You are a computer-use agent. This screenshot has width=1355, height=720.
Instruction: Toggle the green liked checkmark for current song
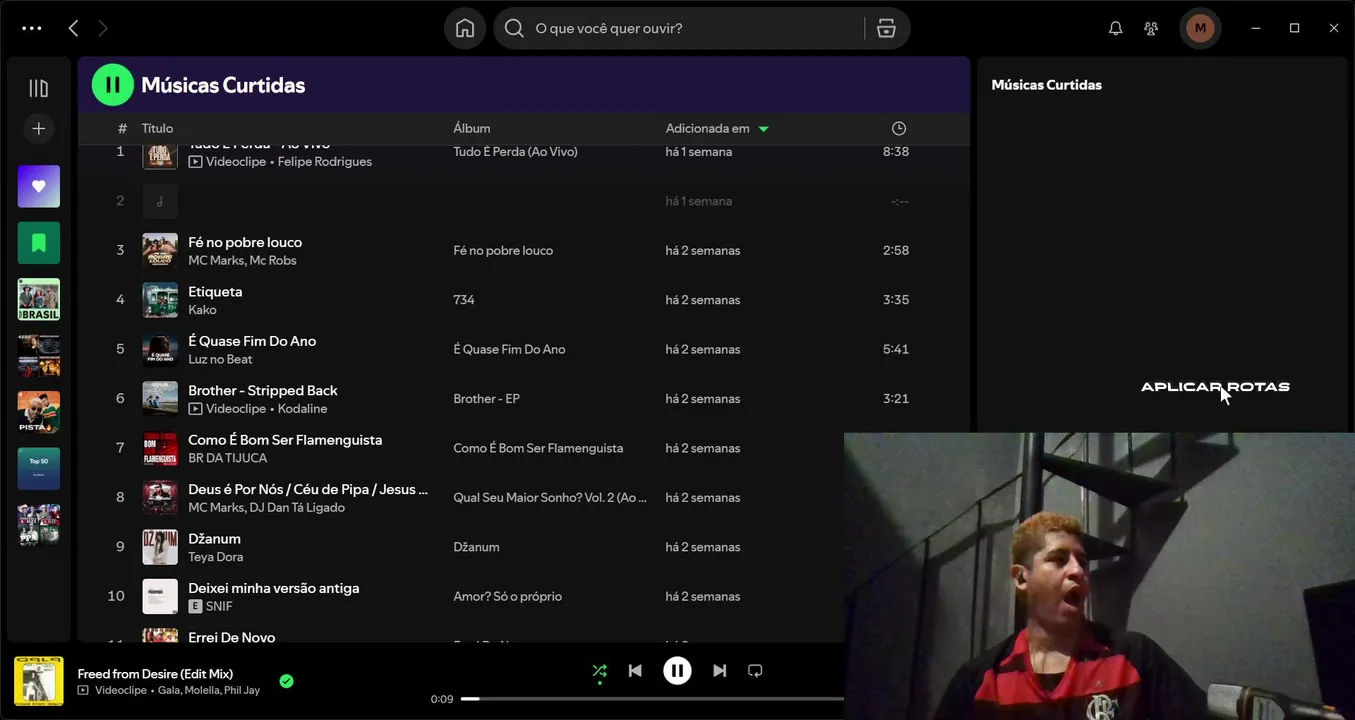(286, 681)
